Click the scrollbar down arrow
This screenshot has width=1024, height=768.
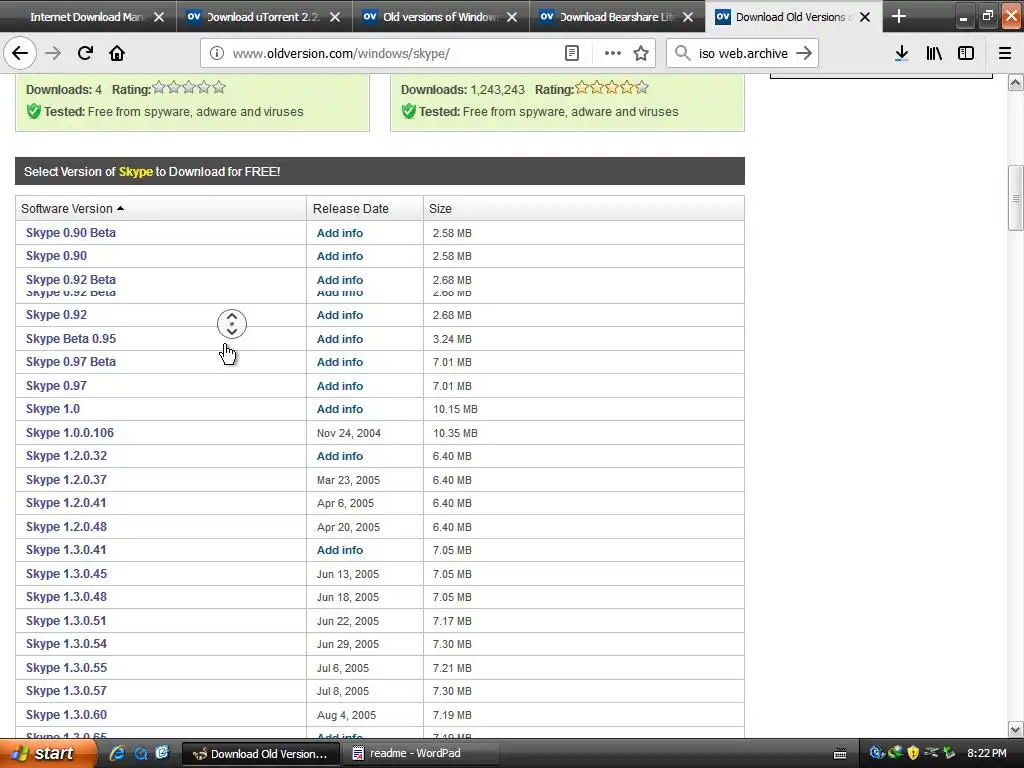click(1015, 729)
